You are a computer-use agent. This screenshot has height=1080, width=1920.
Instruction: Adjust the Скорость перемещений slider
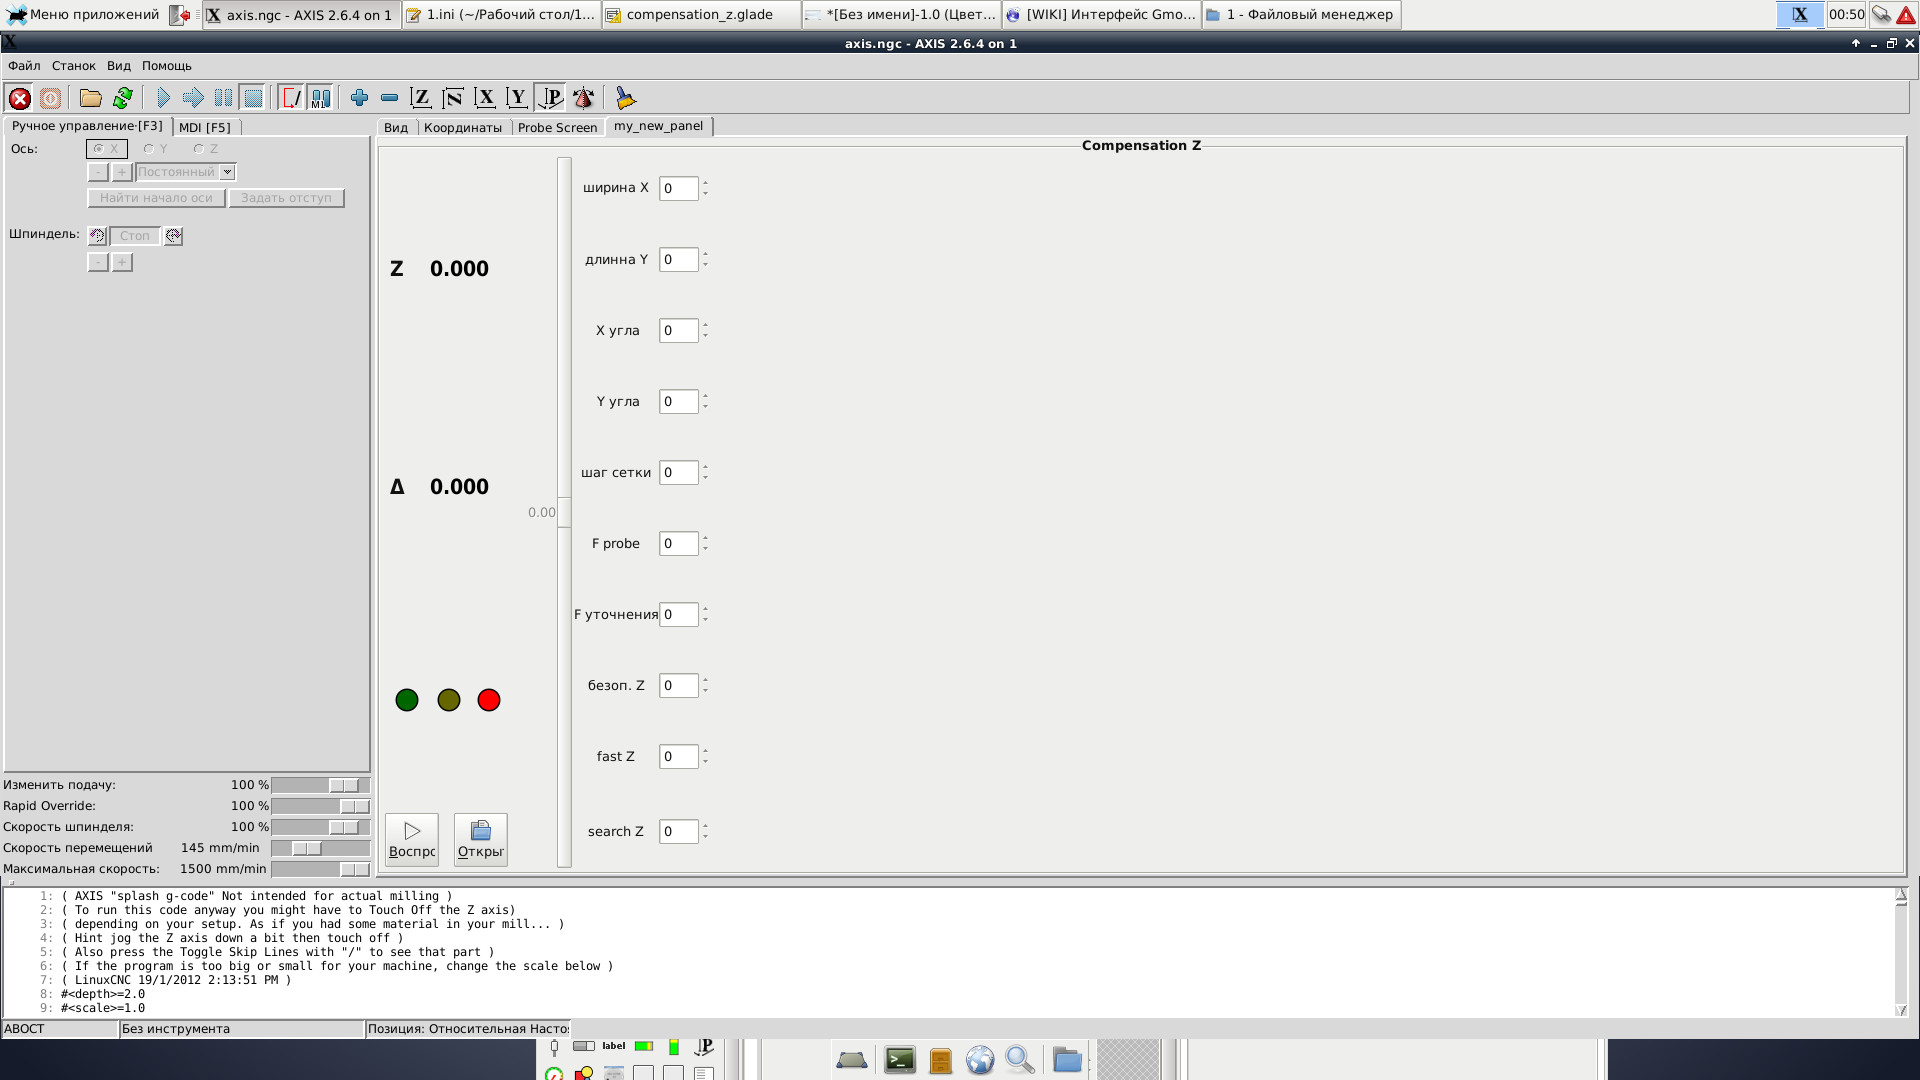click(307, 848)
